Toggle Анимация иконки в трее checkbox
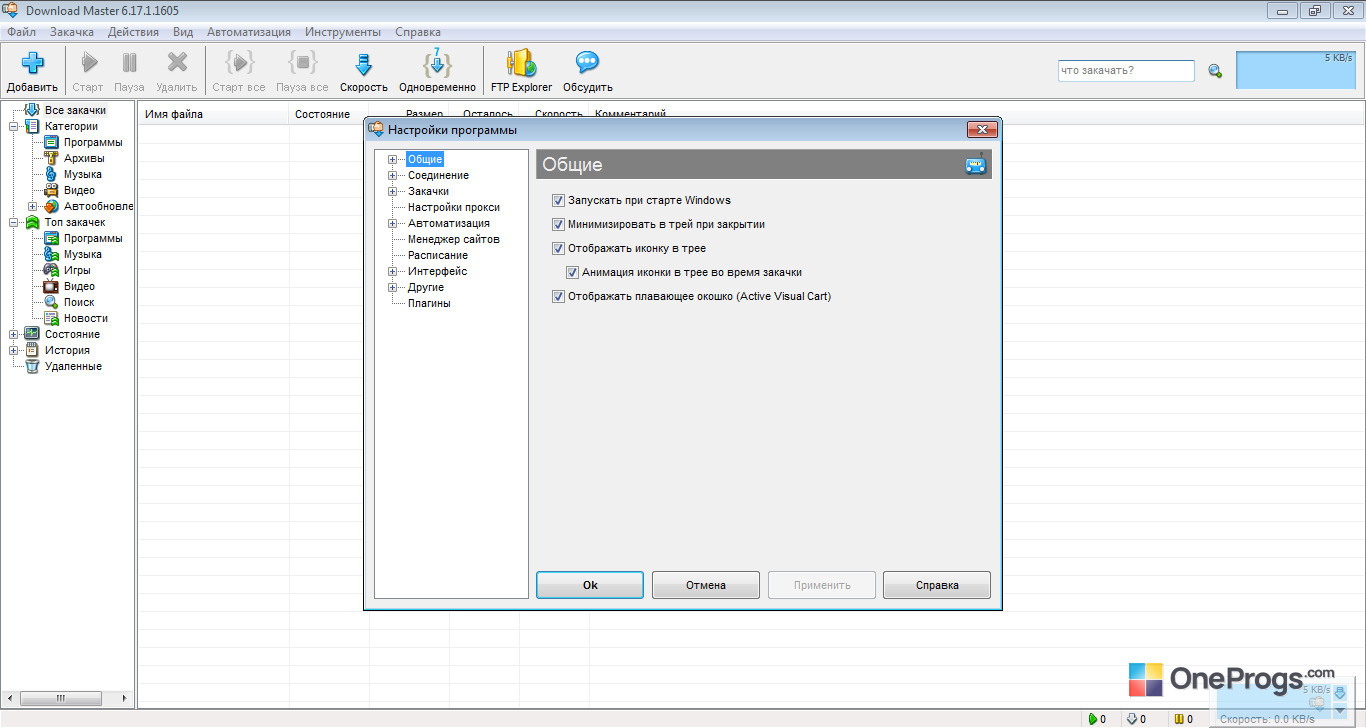This screenshot has height=728, width=1366. click(x=573, y=272)
